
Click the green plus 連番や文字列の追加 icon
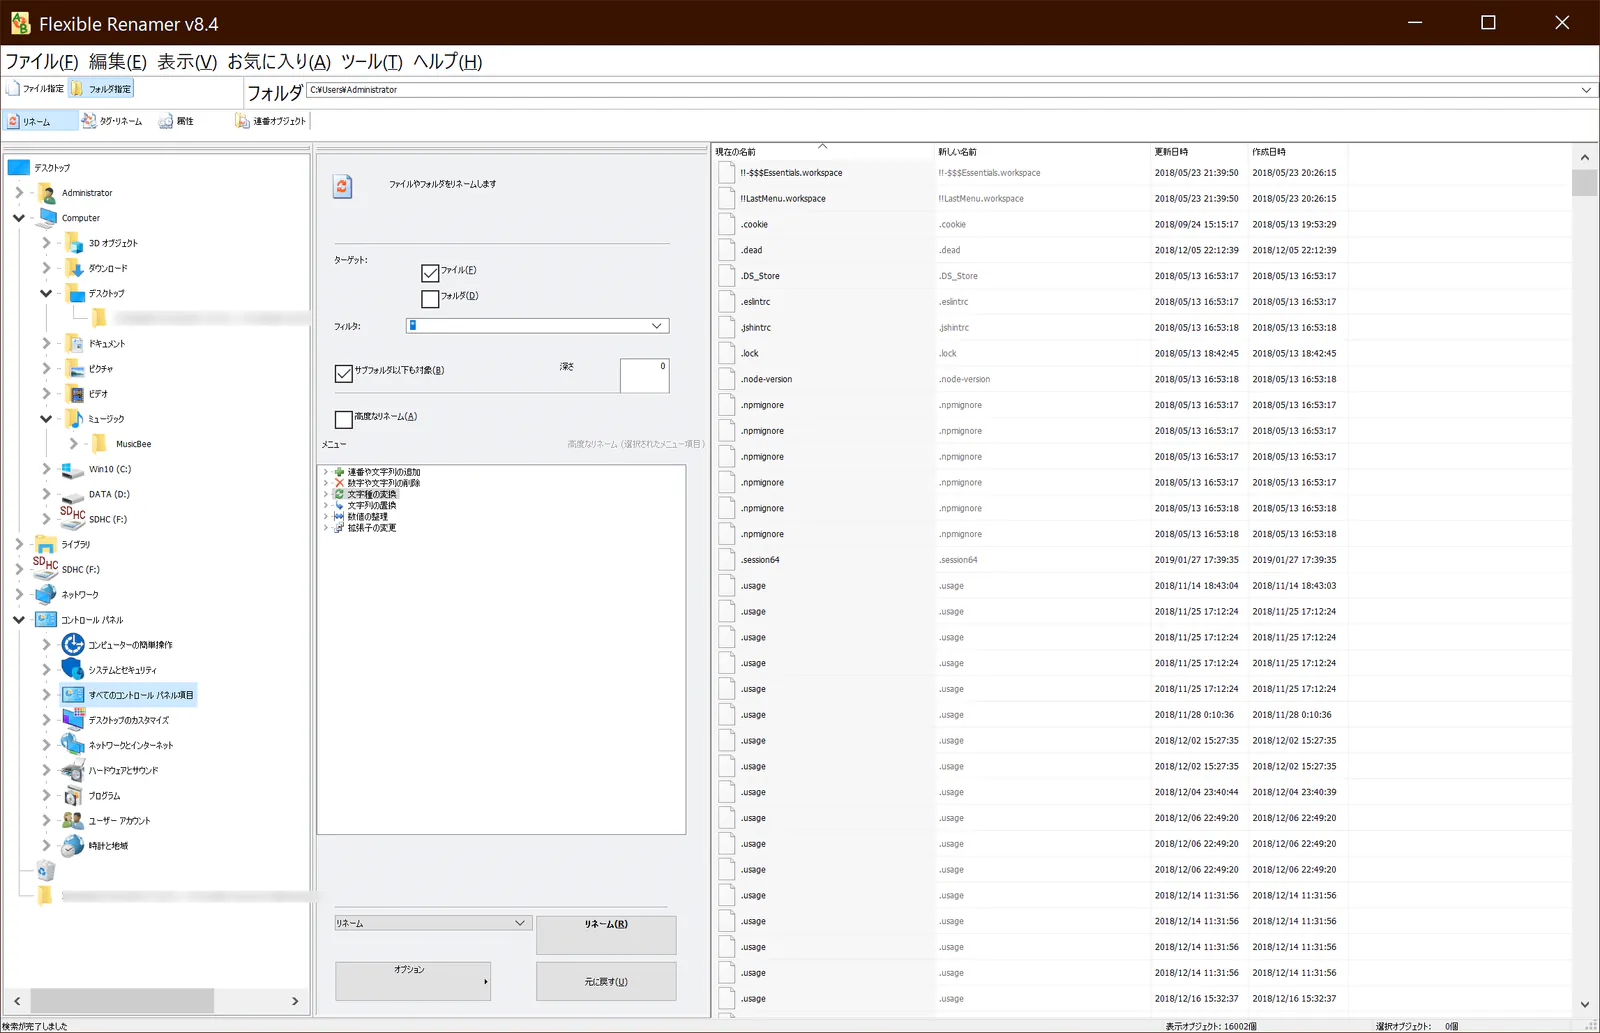click(x=339, y=472)
